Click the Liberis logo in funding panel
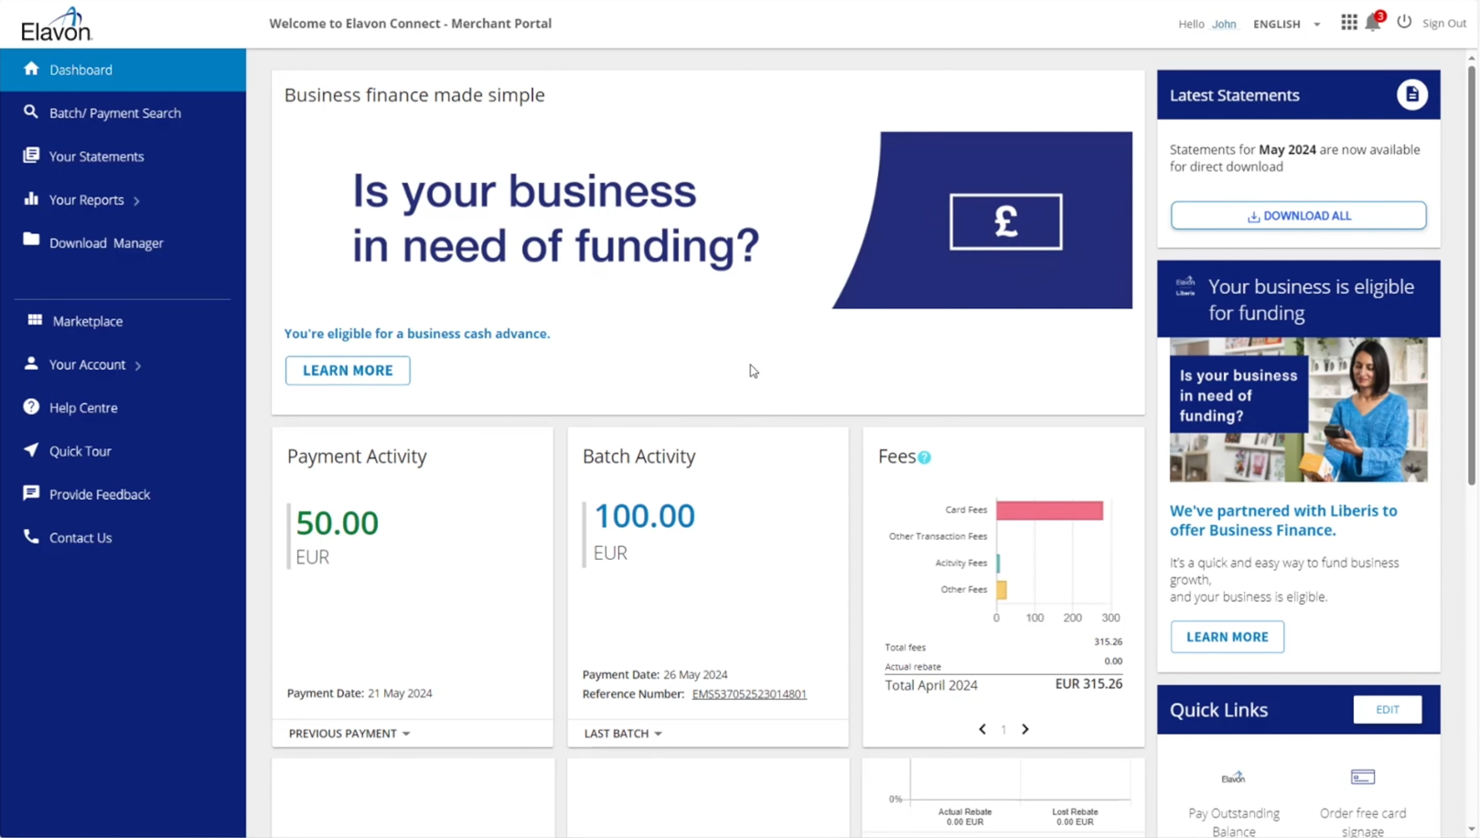 click(1185, 287)
